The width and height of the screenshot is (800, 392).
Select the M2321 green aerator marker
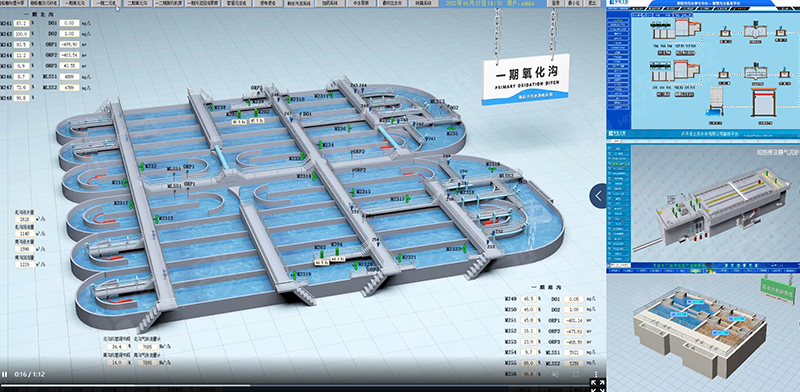tap(398, 258)
